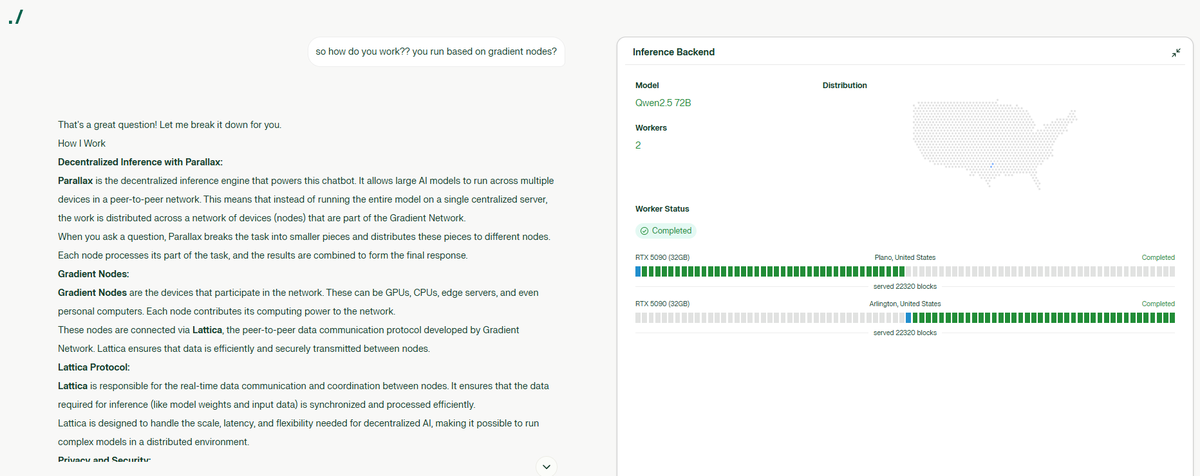Image resolution: width=1200 pixels, height=476 pixels.
Task: Click the Completed status of the Arlington worker
Action: tap(1158, 304)
